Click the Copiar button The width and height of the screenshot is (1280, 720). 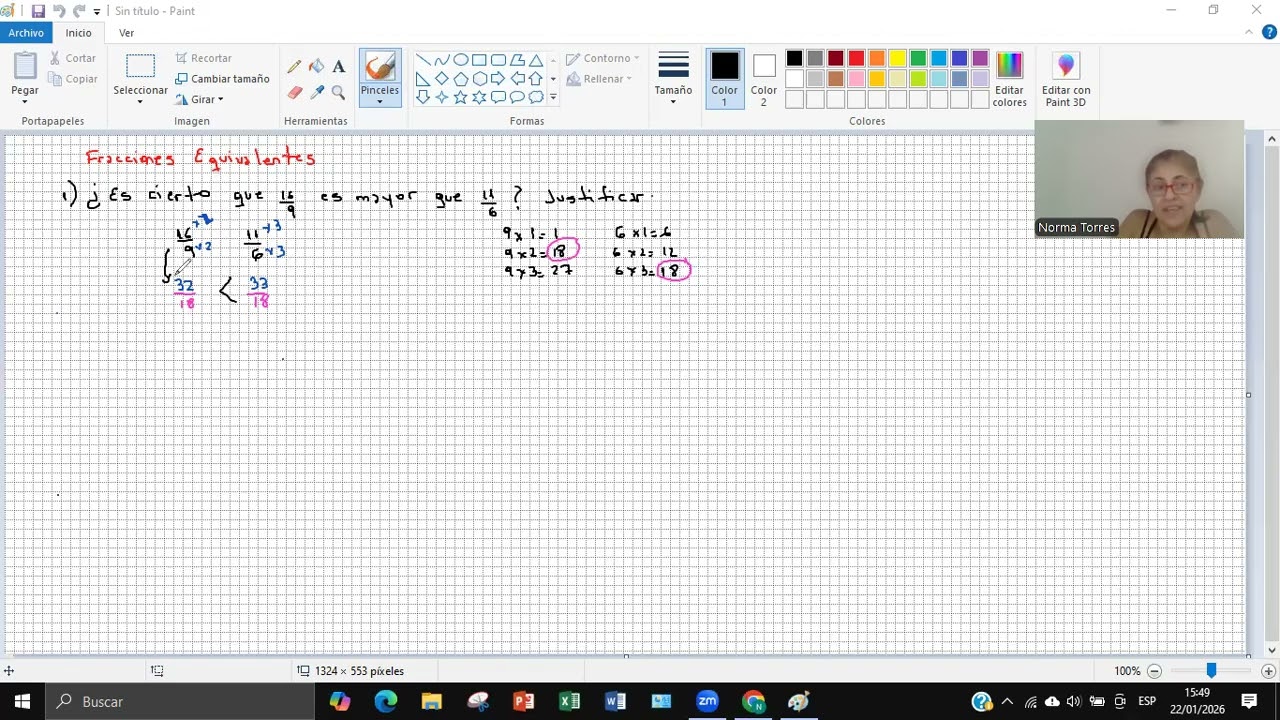click(72, 79)
